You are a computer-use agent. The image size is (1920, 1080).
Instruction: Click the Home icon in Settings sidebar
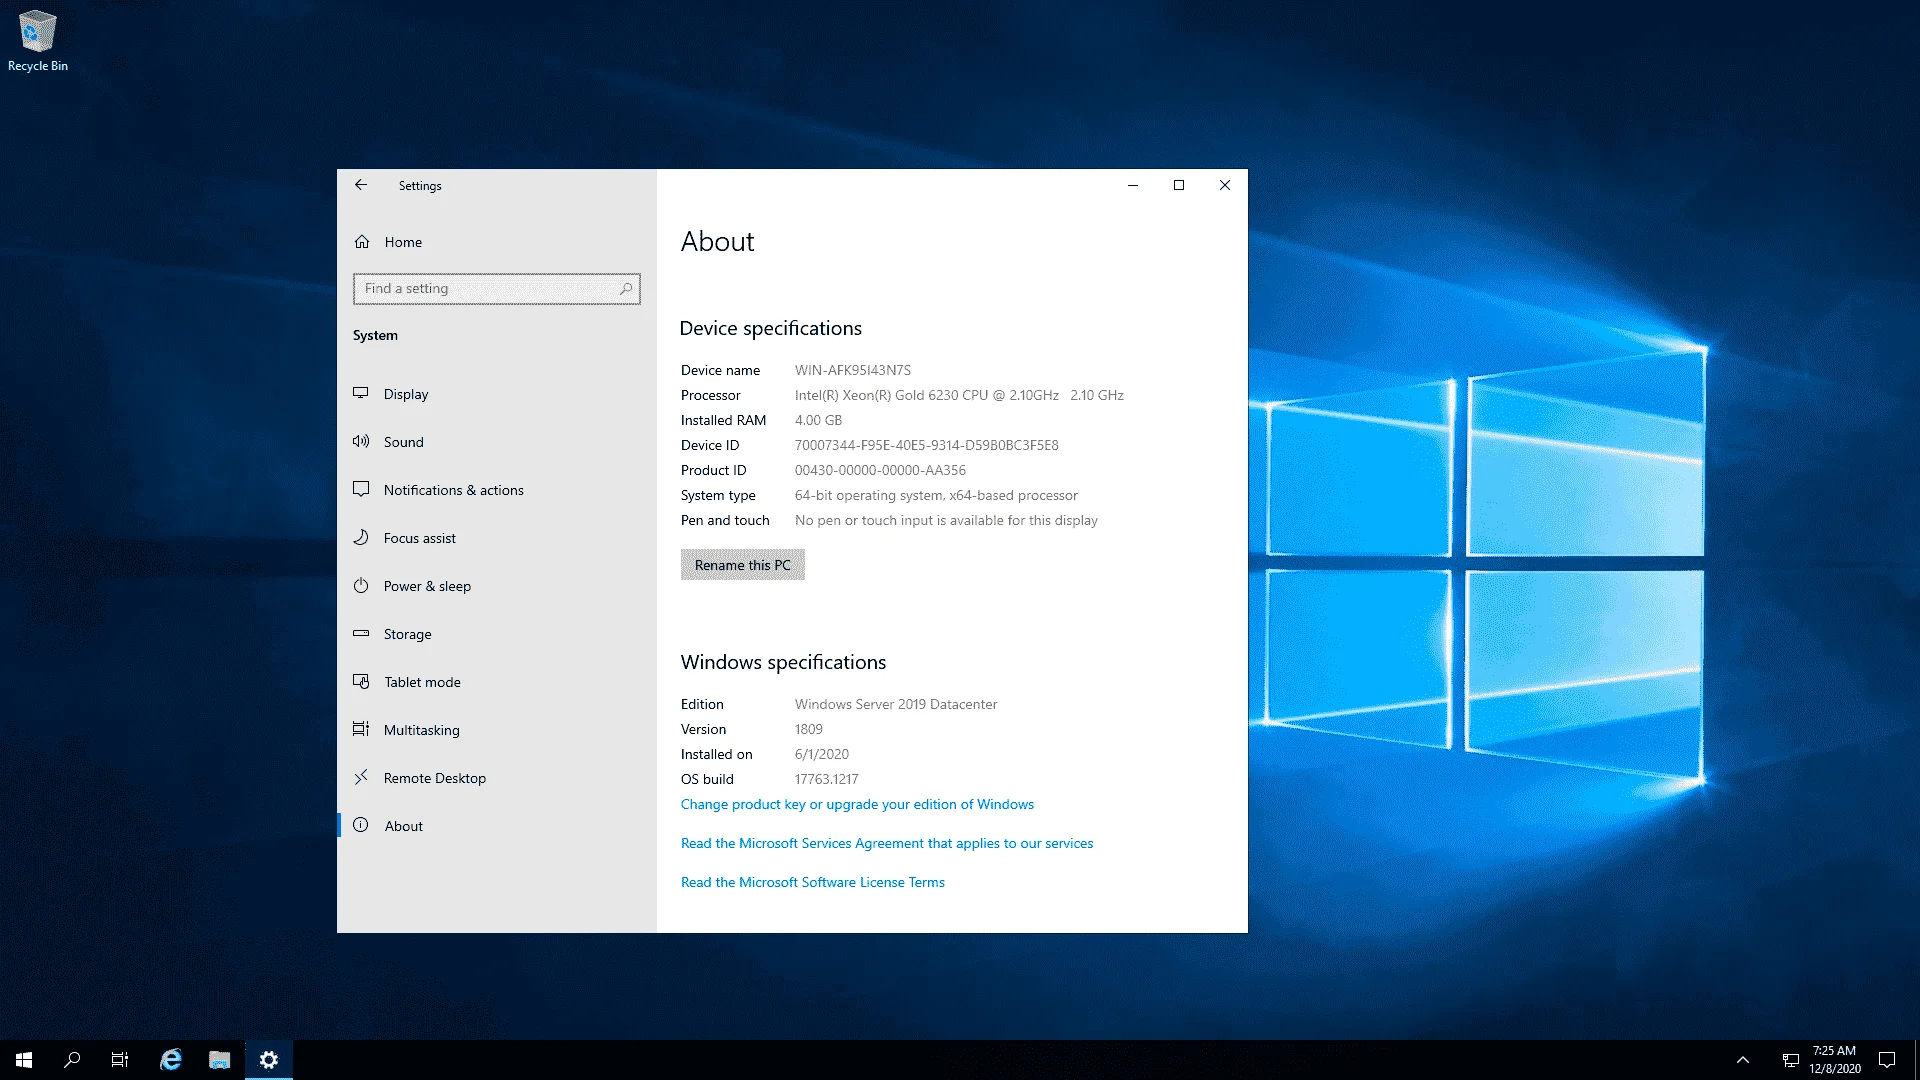(x=362, y=242)
